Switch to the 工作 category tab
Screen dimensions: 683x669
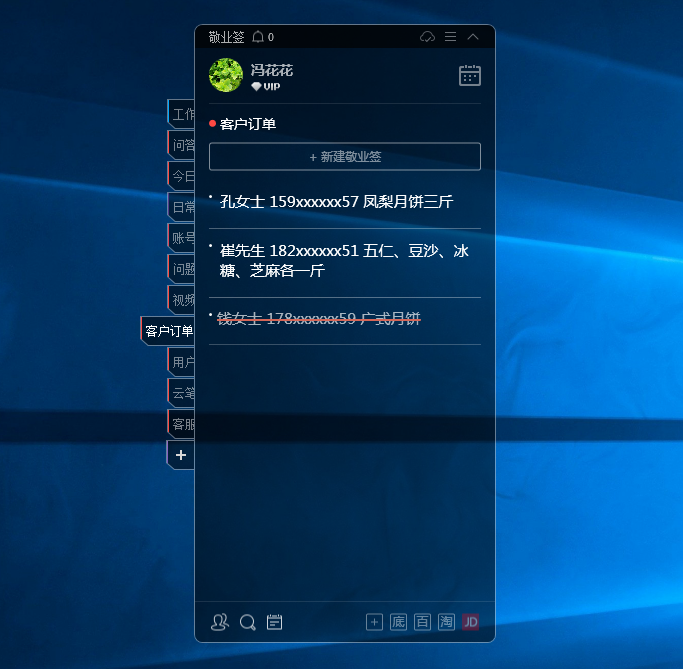pos(182,114)
